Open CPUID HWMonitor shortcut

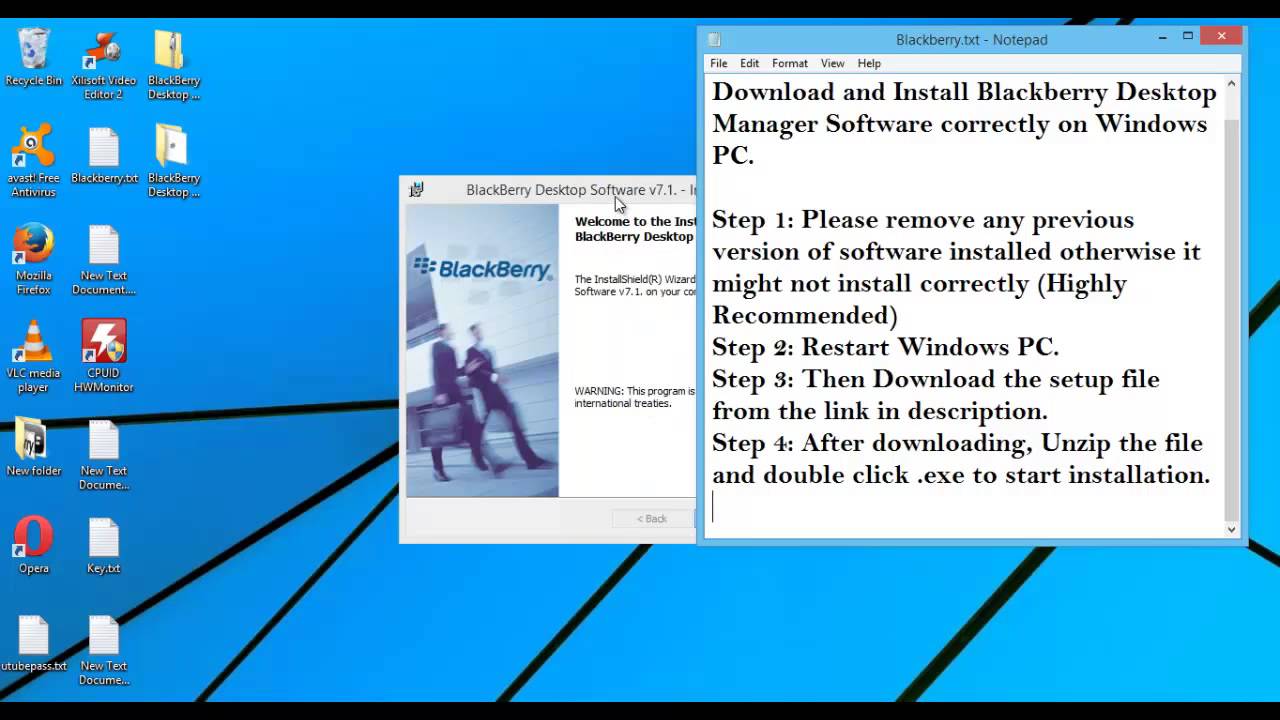pos(104,357)
